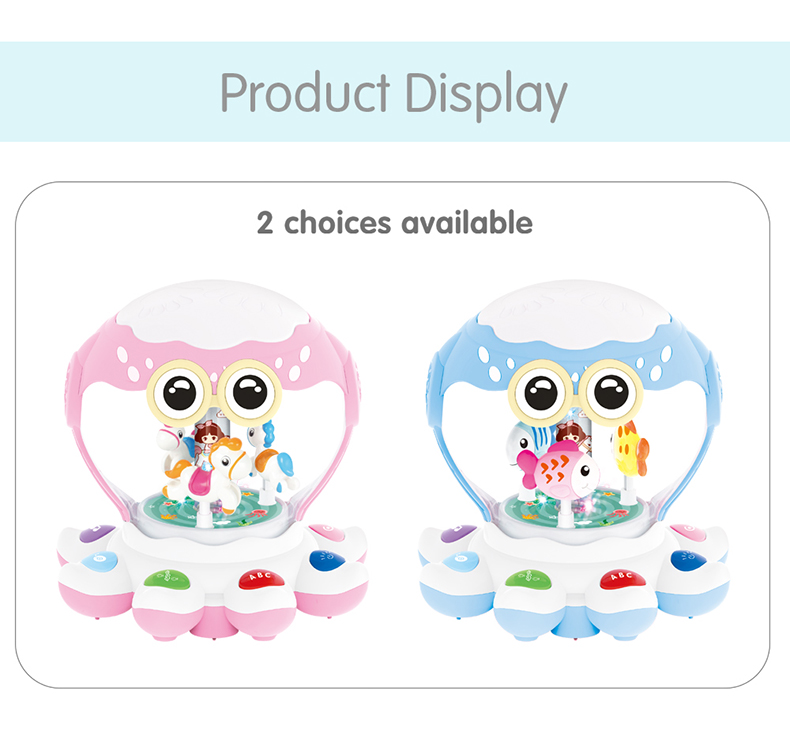Click the light blue button on blue toy
790x754 pixels.
tap(460, 561)
